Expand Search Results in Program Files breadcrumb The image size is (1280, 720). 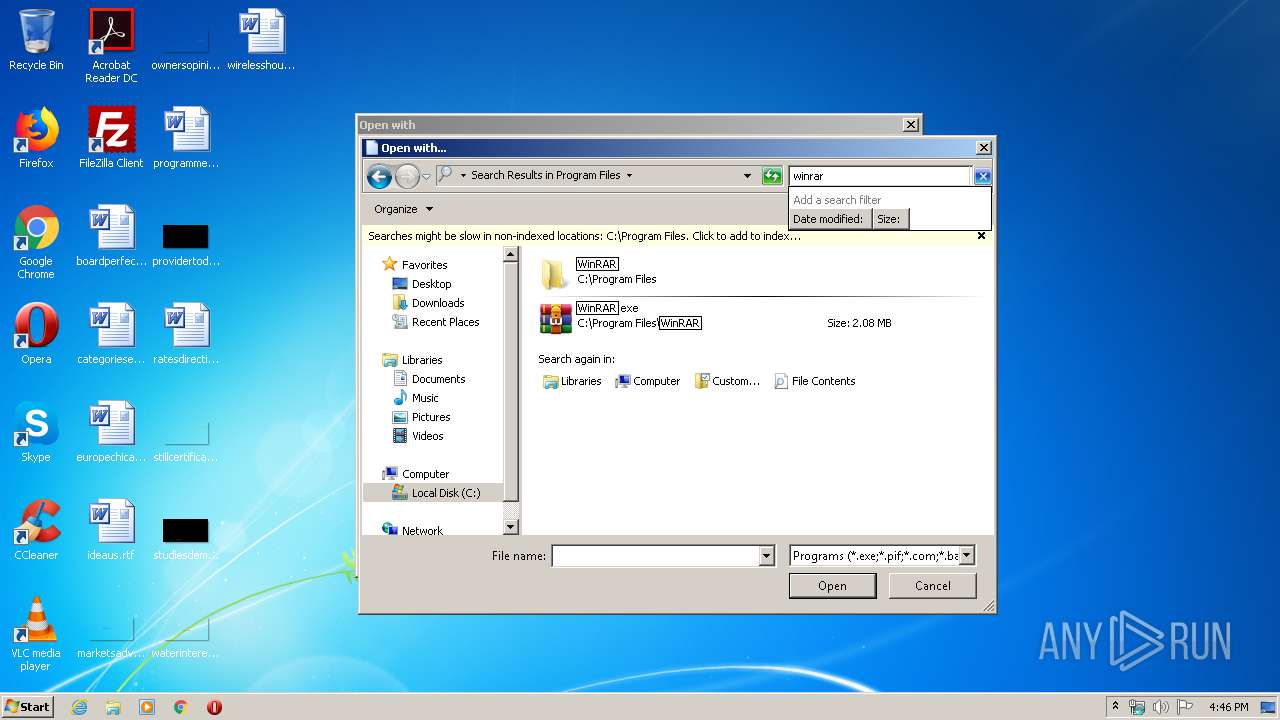click(629, 176)
